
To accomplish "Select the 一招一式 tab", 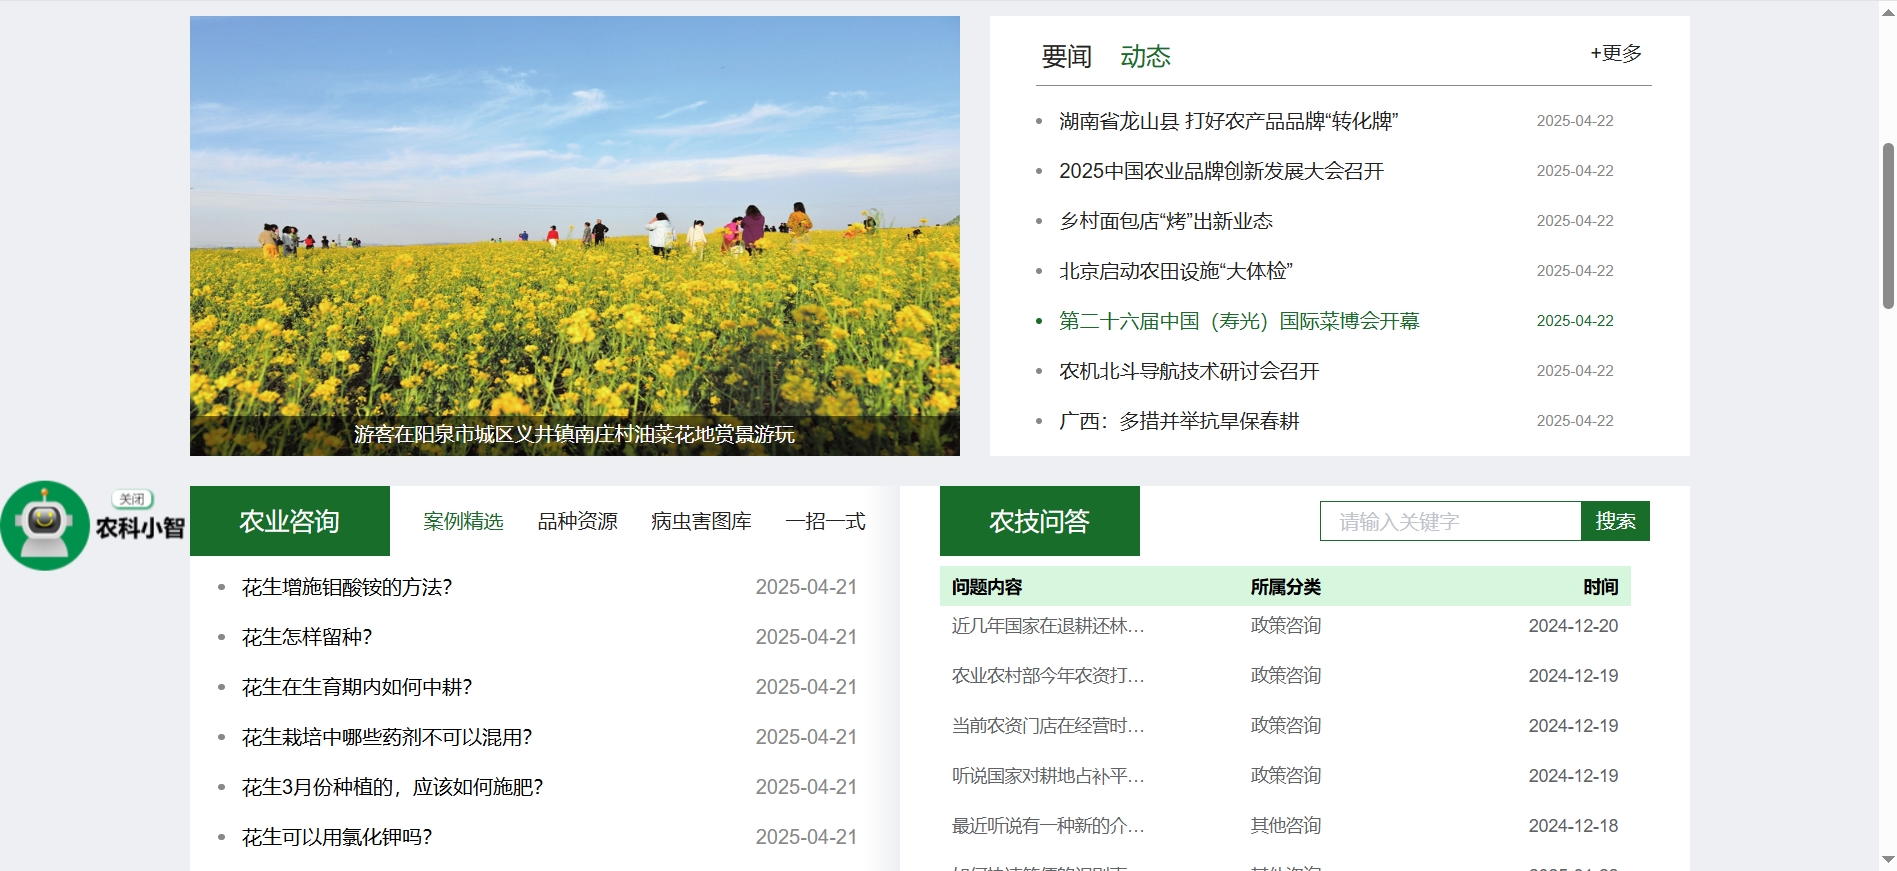I will 825,522.
